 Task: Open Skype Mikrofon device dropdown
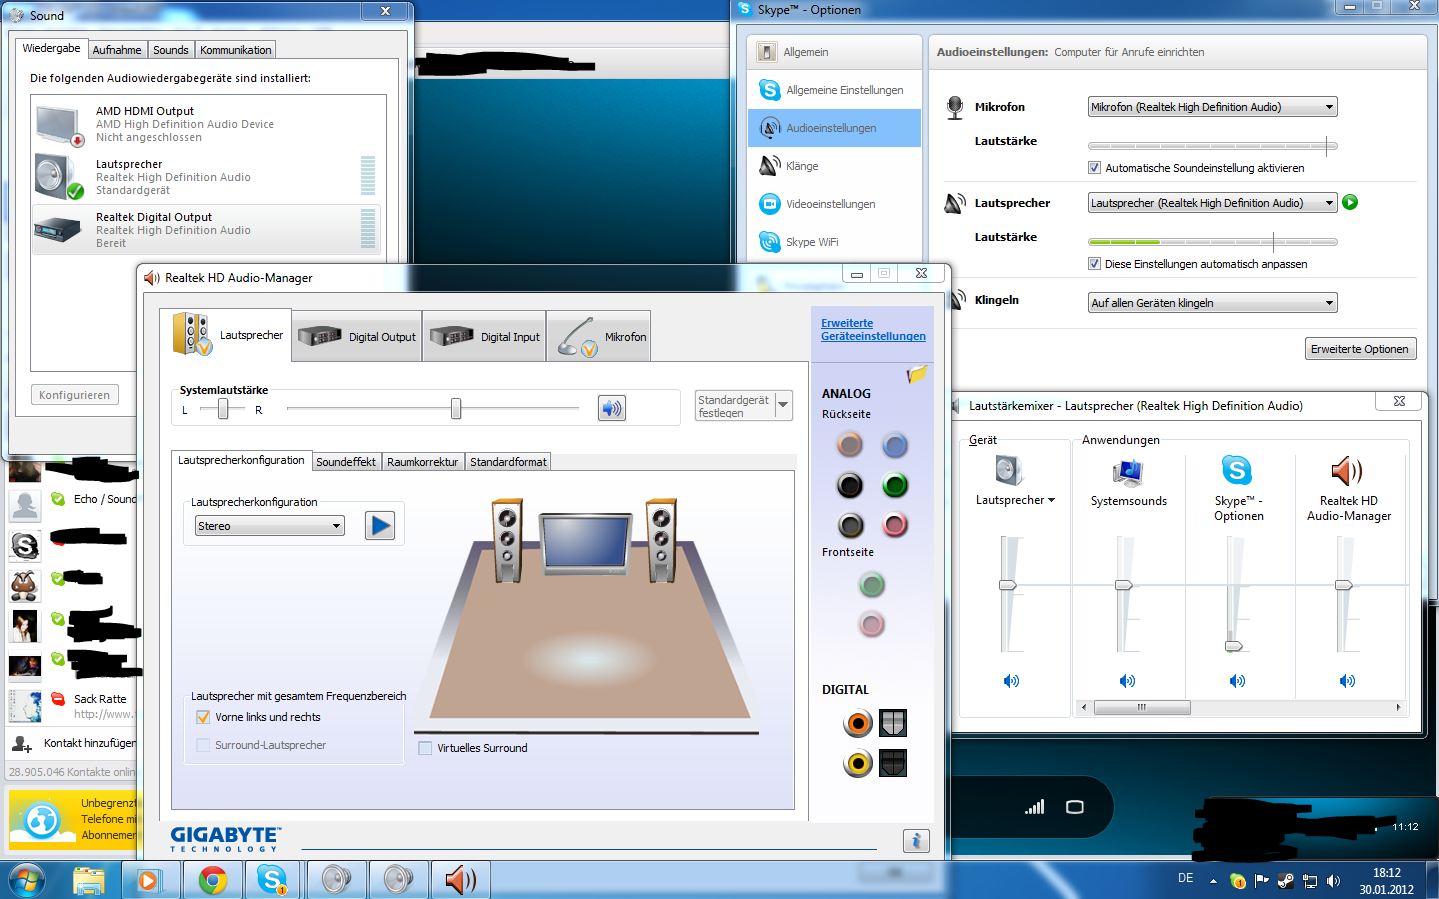[x=1212, y=107]
